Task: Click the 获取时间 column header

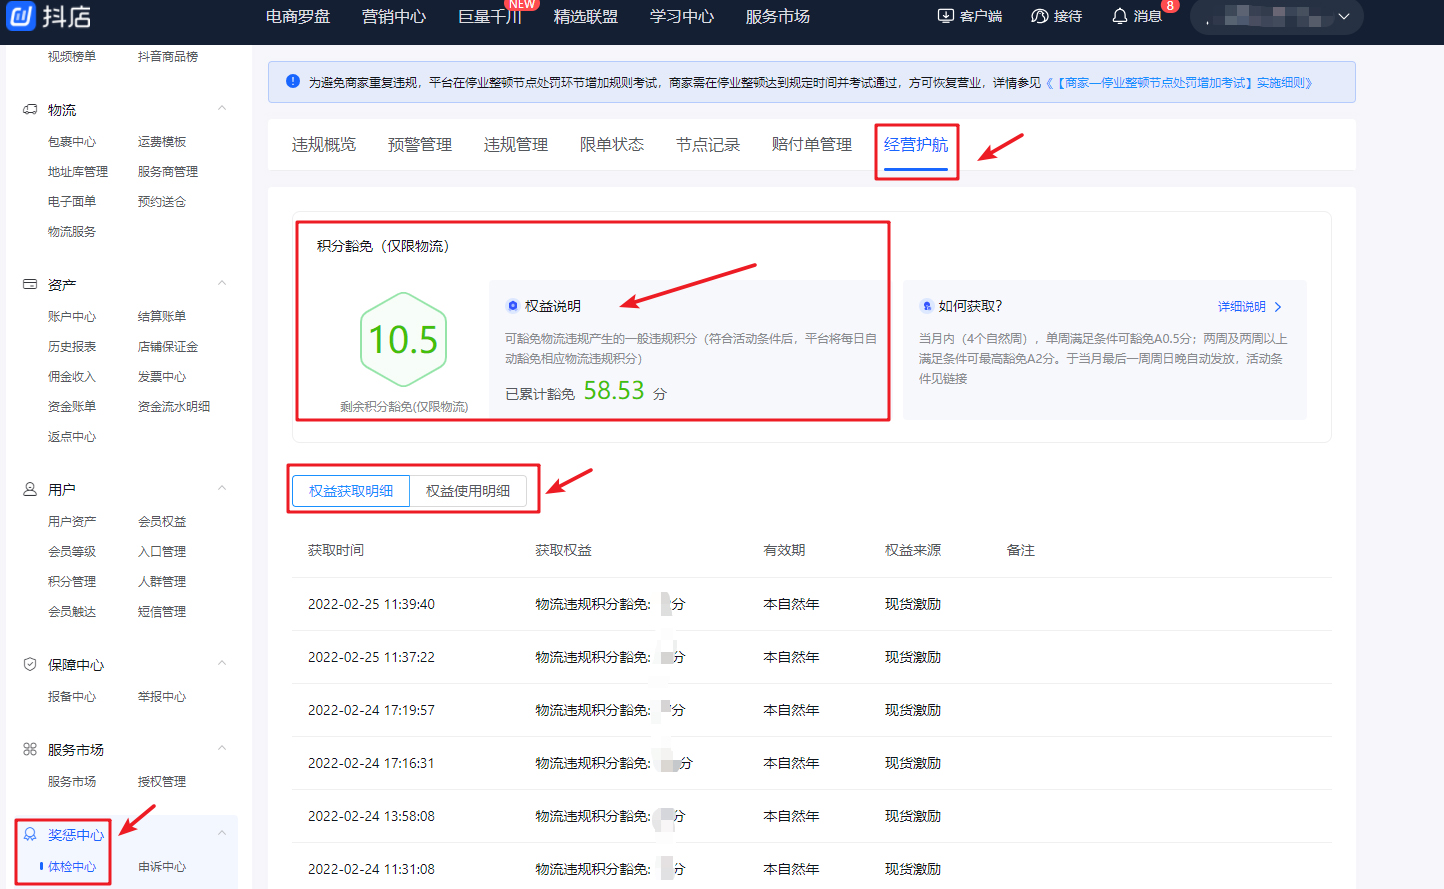Action: click(336, 551)
